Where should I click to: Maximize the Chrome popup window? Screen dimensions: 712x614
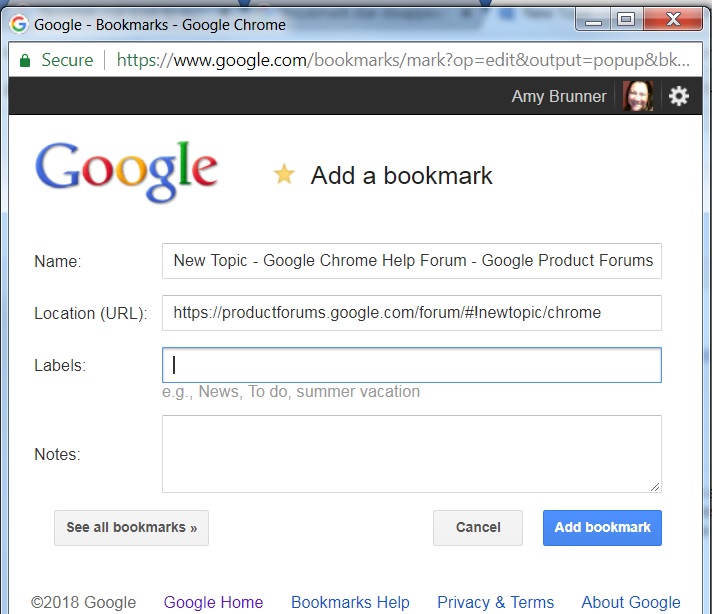pos(626,20)
